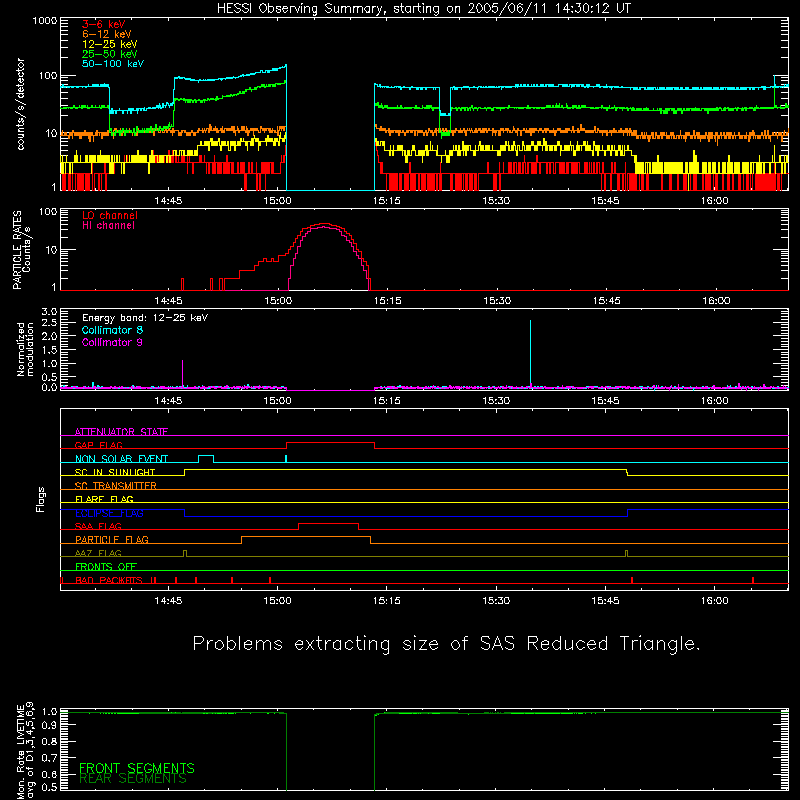Click the 16:00 tick in flags plot
800x800 pixels.
click(x=714, y=601)
